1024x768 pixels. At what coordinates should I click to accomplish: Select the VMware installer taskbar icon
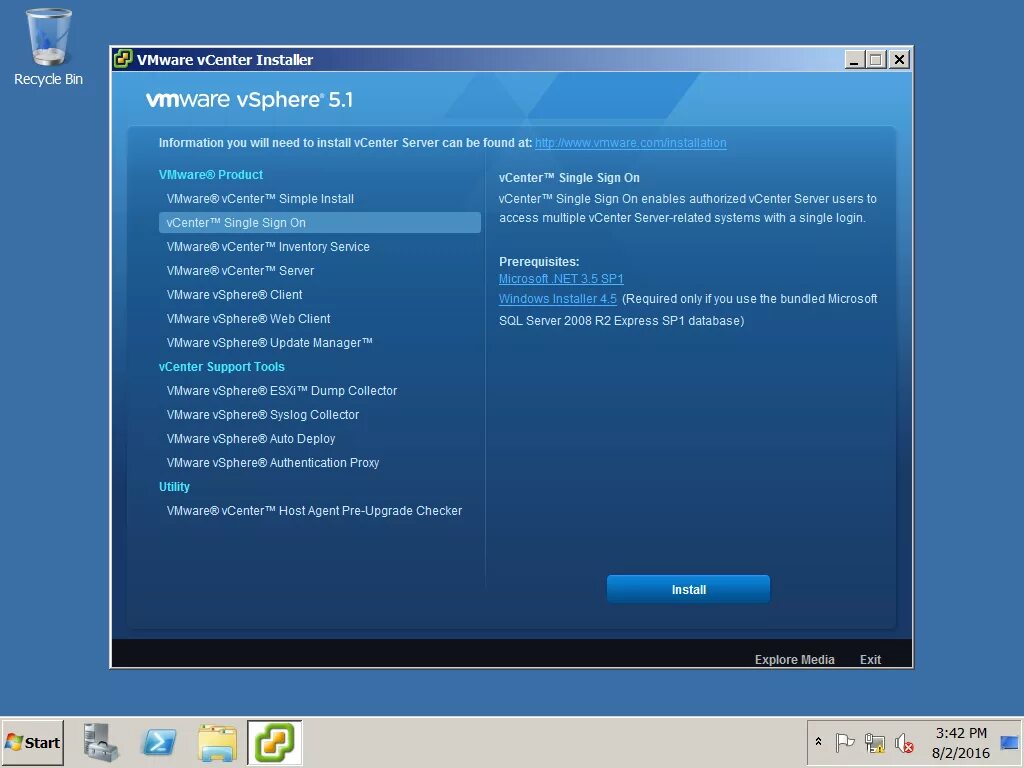(274, 743)
